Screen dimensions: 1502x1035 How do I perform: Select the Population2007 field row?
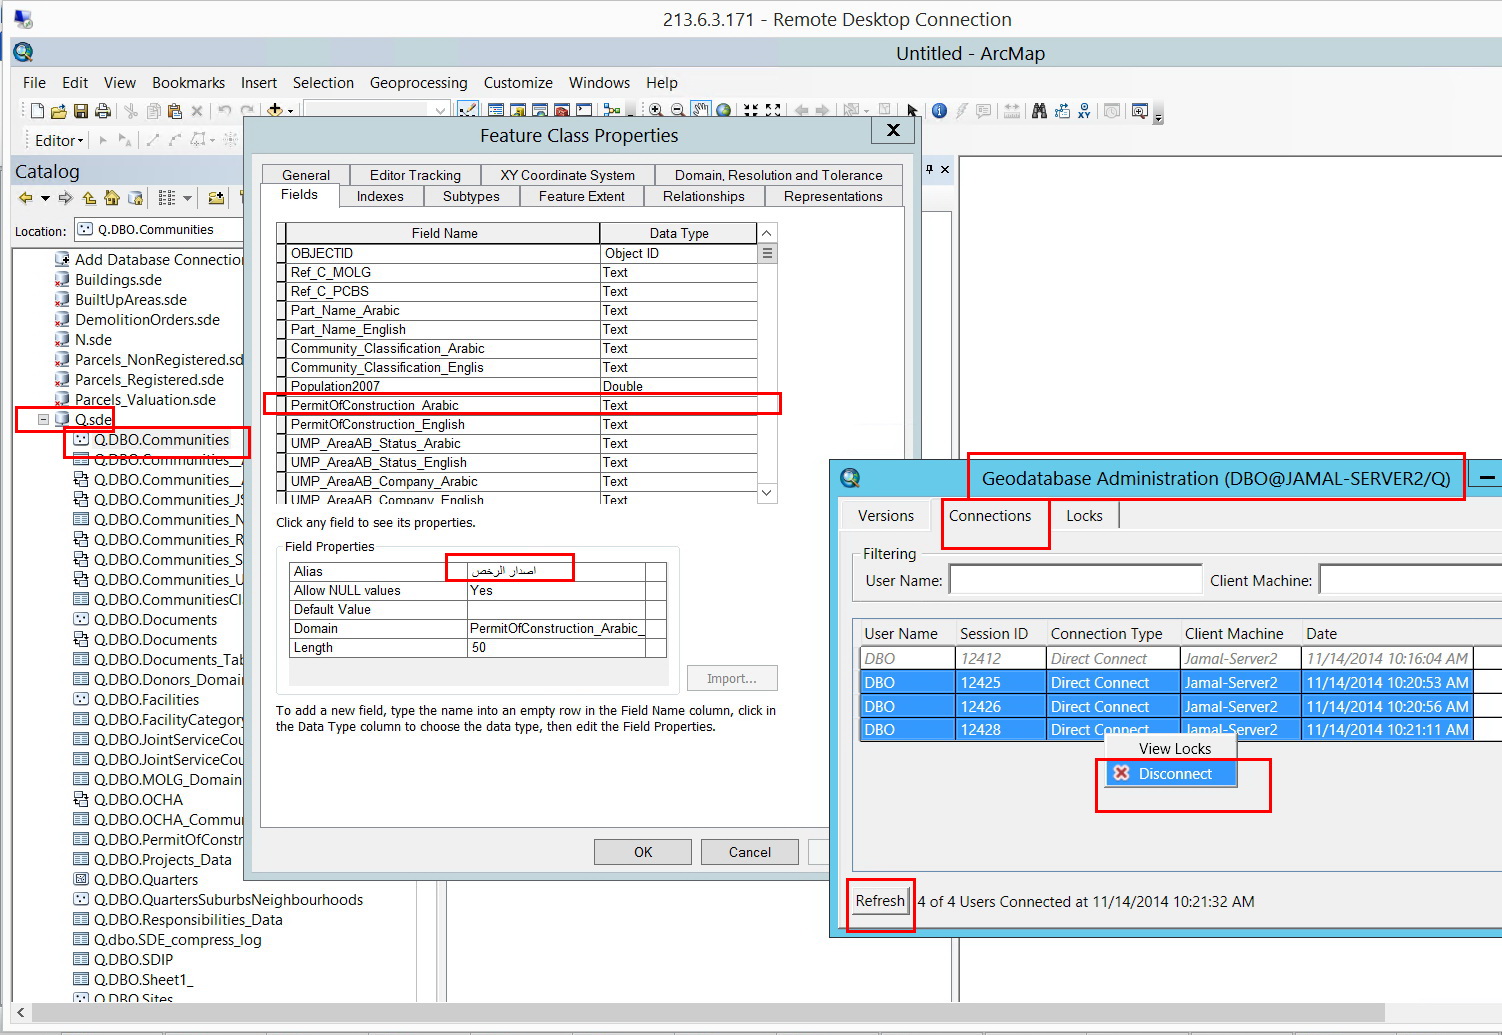point(517,386)
